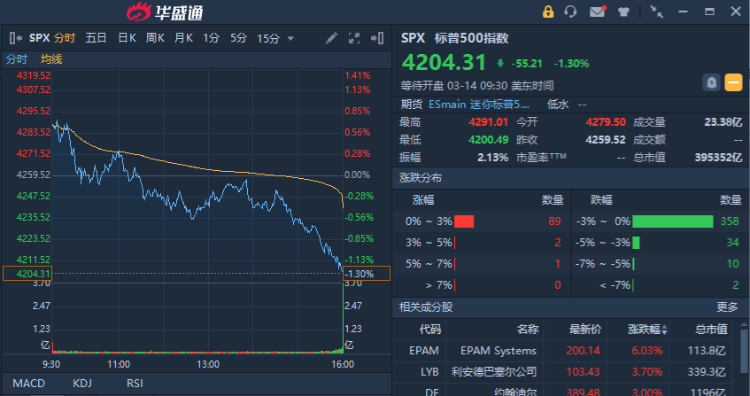Open the skin theme shirt icon
This screenshot has height=396, width=750.
point(623,12)
